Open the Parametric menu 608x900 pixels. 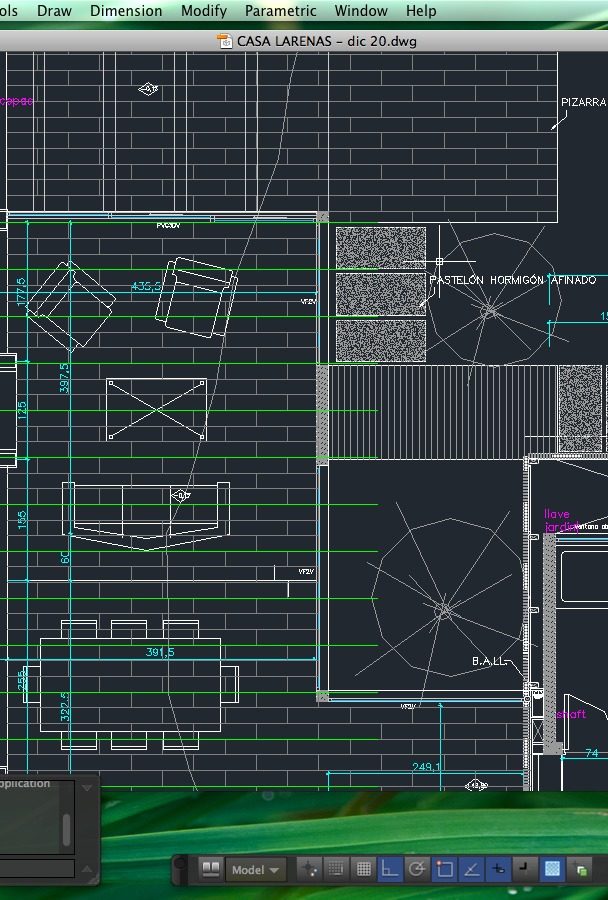(280, 11)
